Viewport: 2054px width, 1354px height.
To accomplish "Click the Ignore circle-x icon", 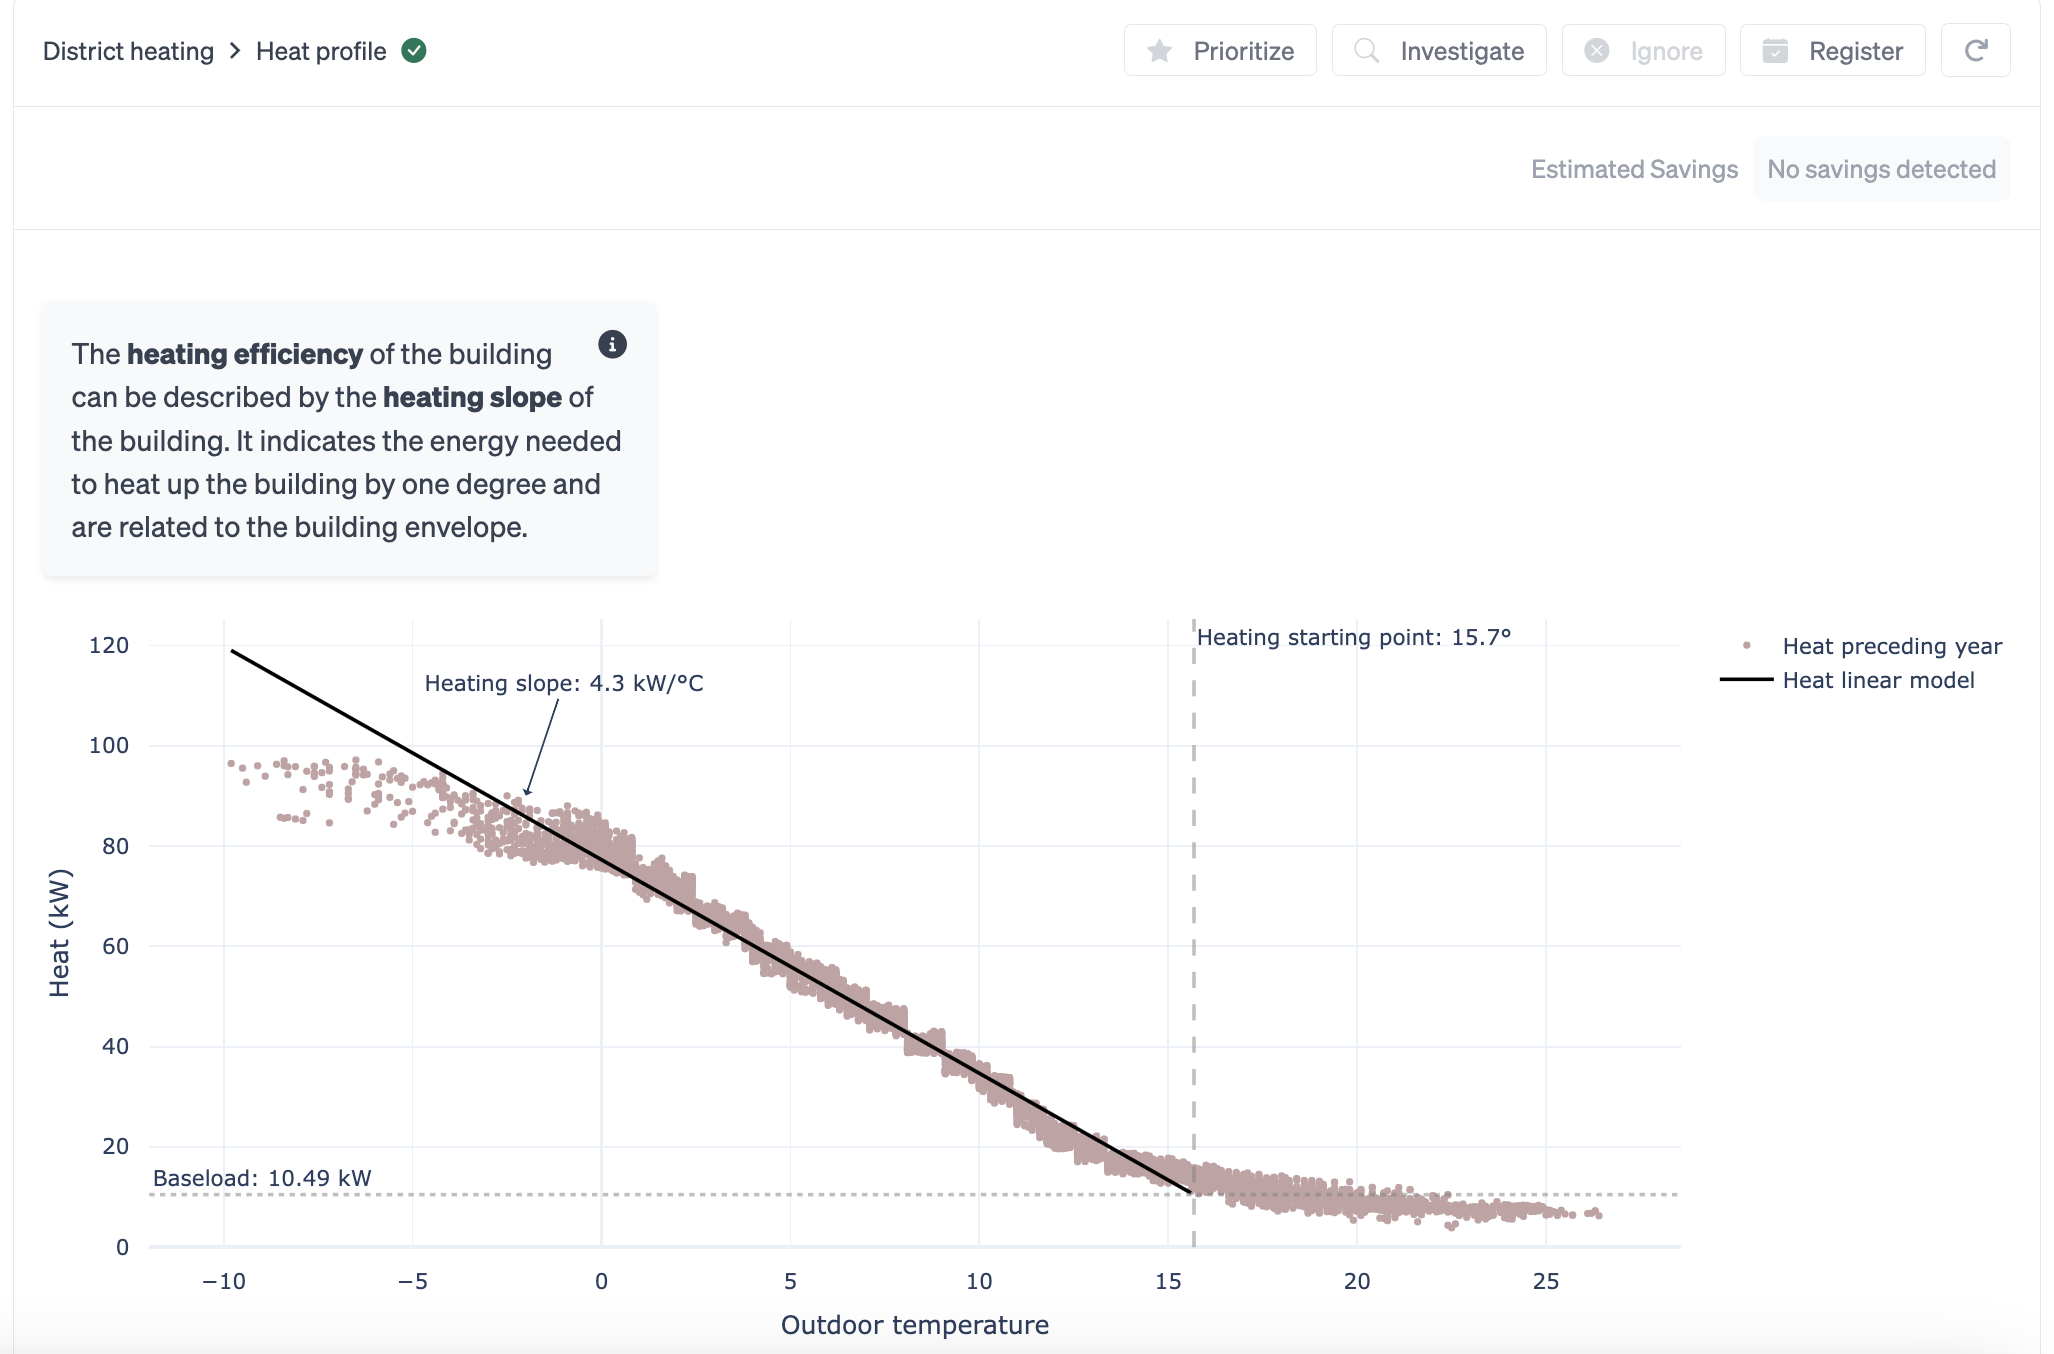I will pos(1597,51).
